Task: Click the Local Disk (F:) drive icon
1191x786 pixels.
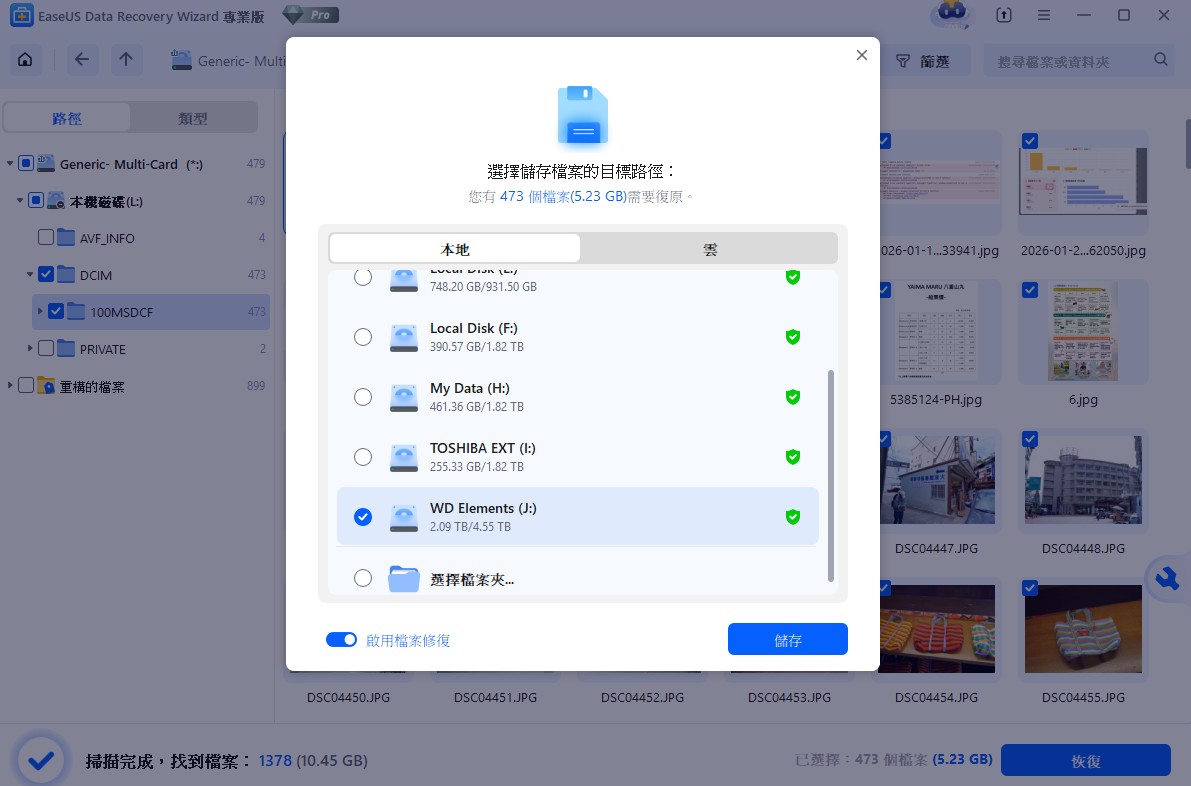Action: coord(404,337)
